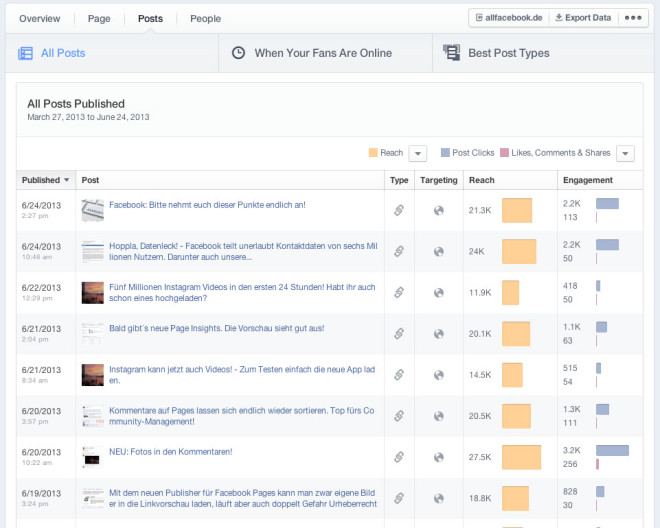
Task: Click the 3.2K post clicks bar
Action: (612, 451)
